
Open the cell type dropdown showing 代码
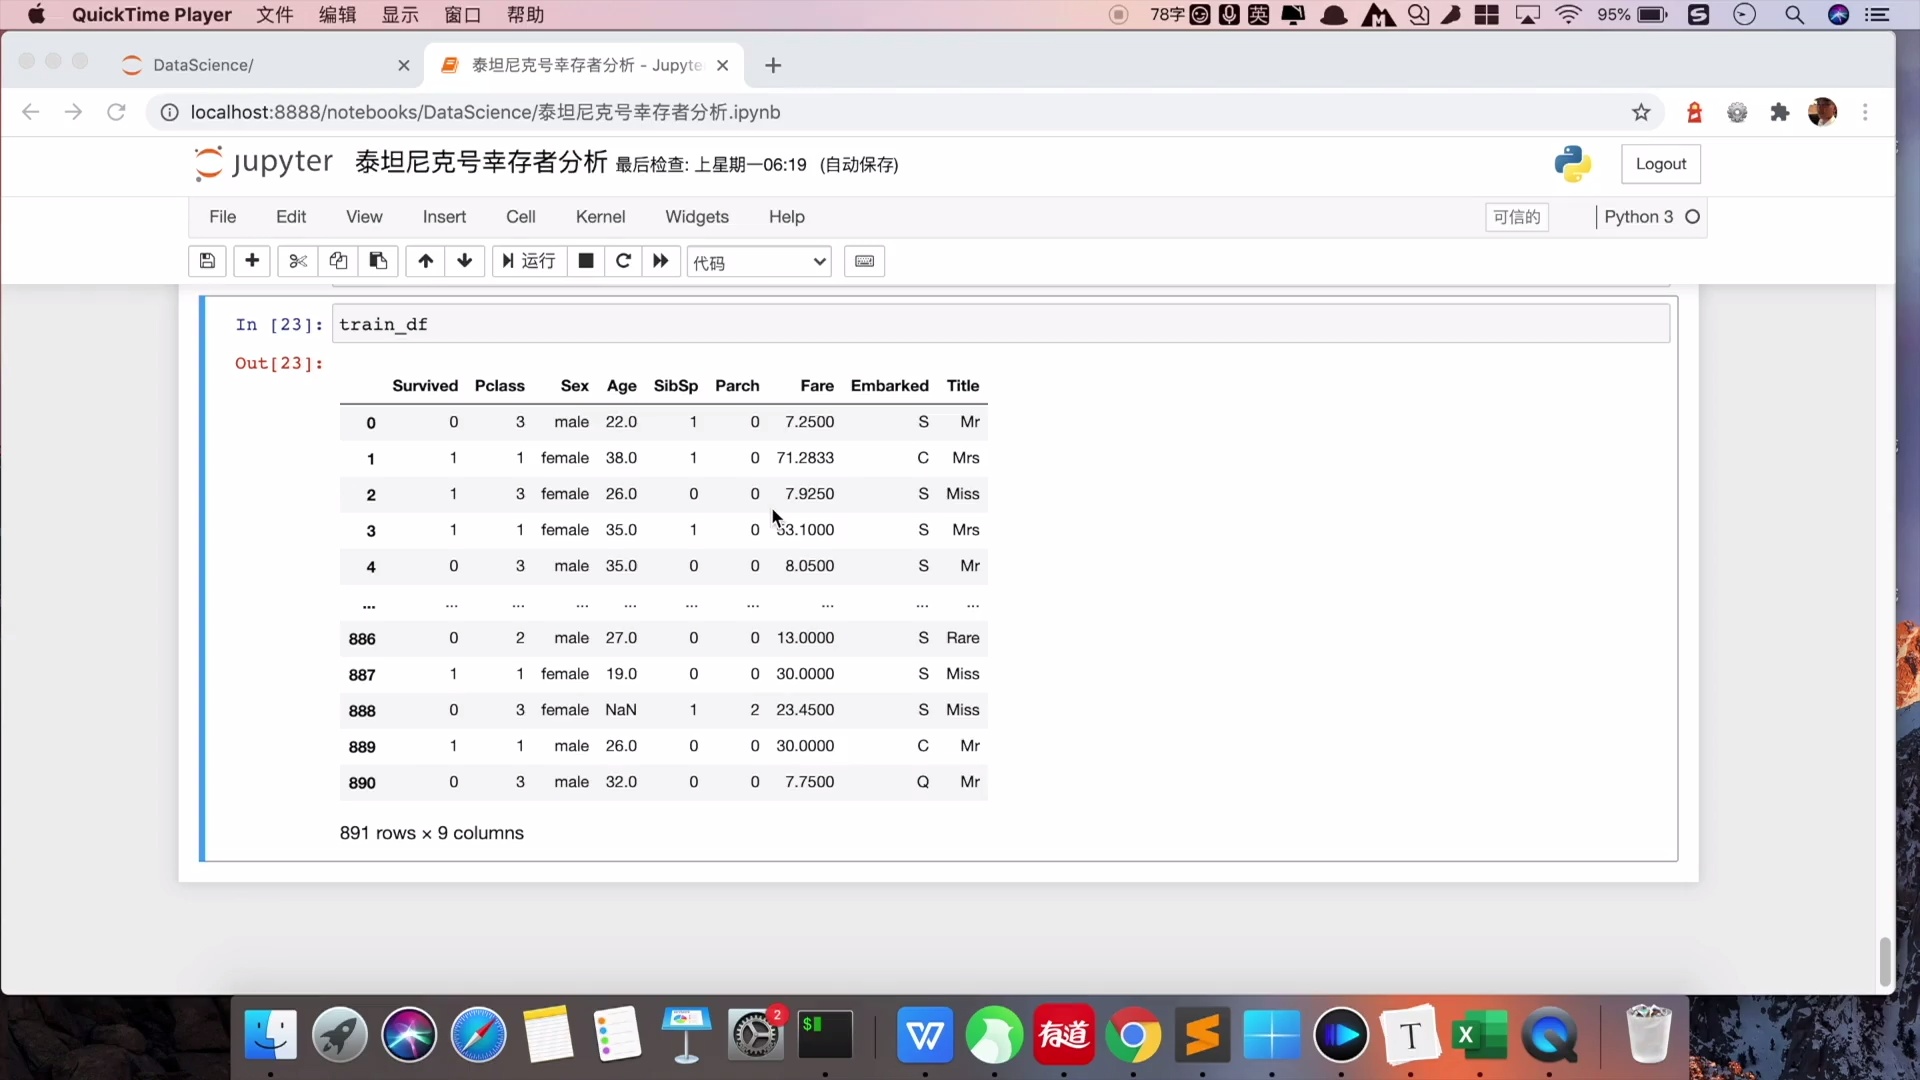758,261
